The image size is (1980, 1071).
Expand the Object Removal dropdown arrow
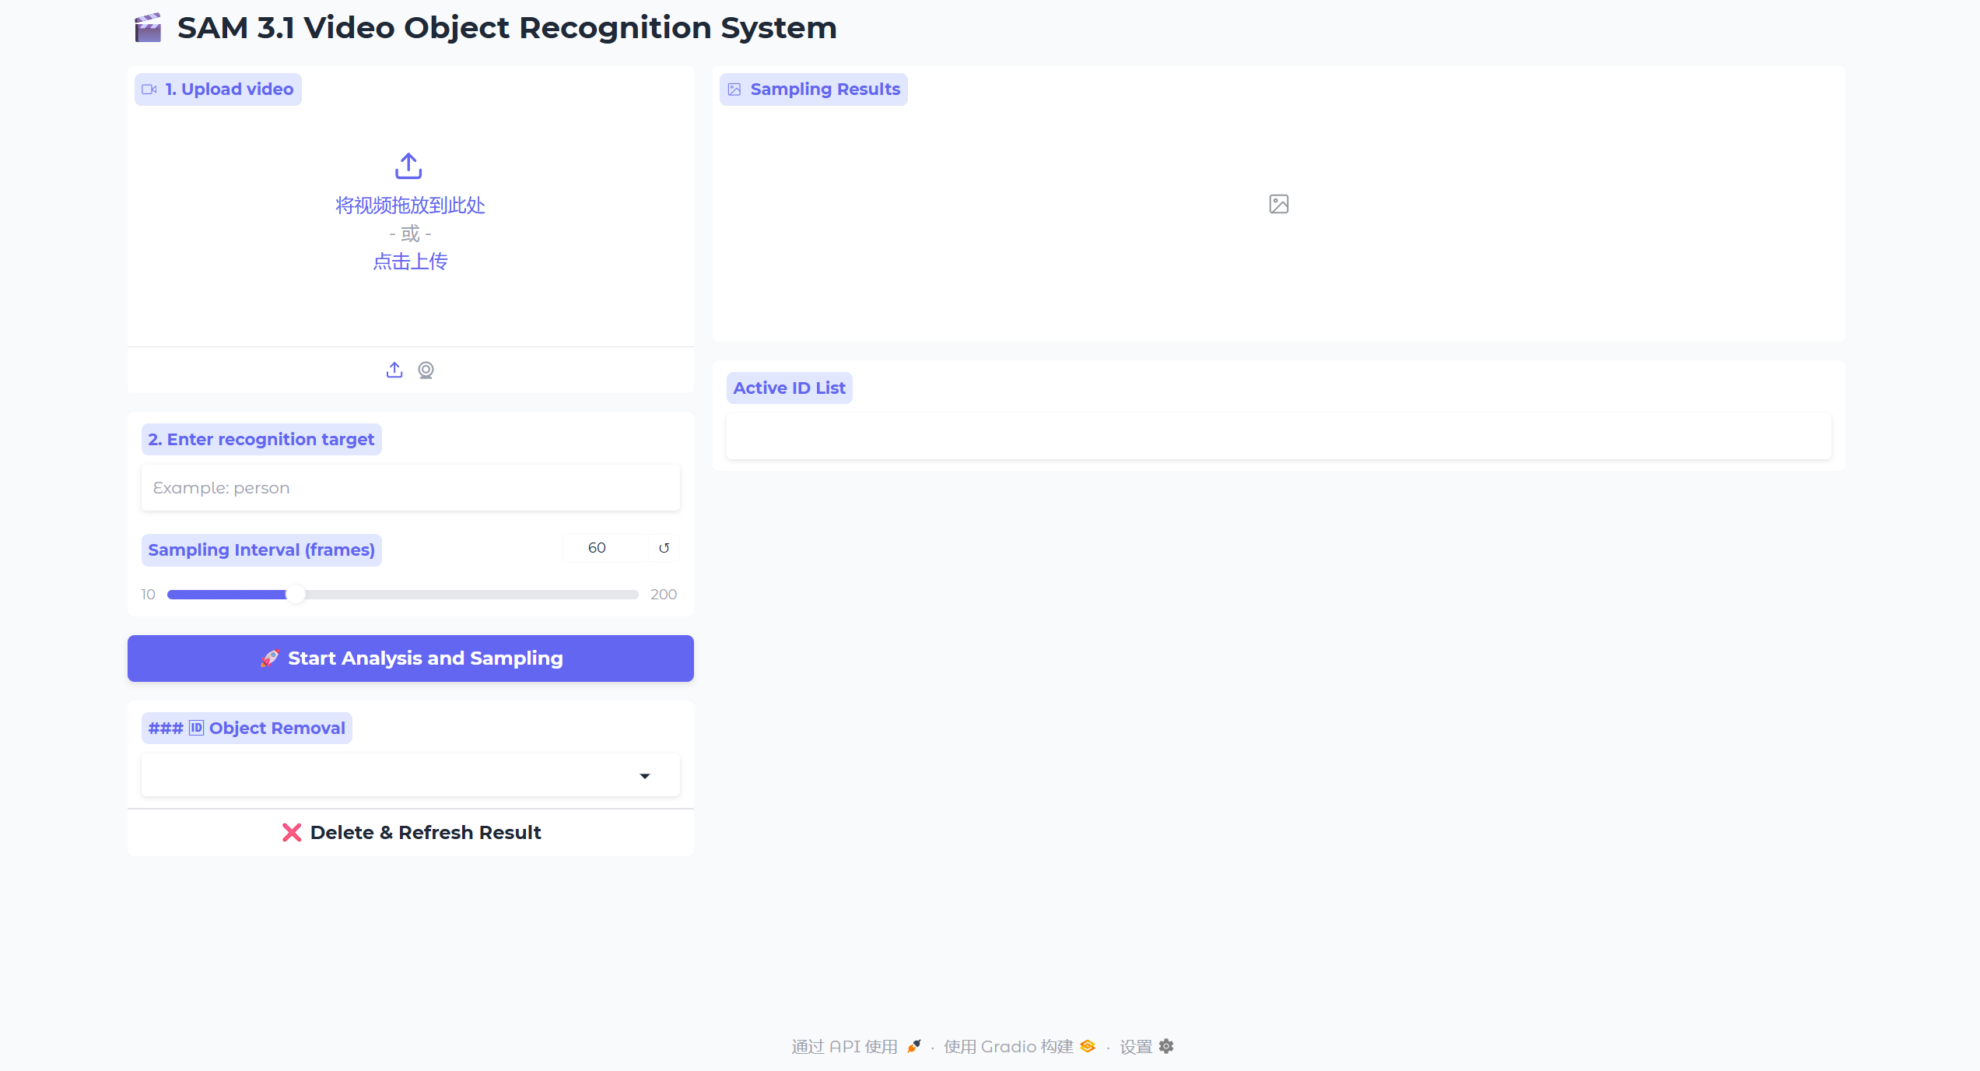click(x=645, y=776)
